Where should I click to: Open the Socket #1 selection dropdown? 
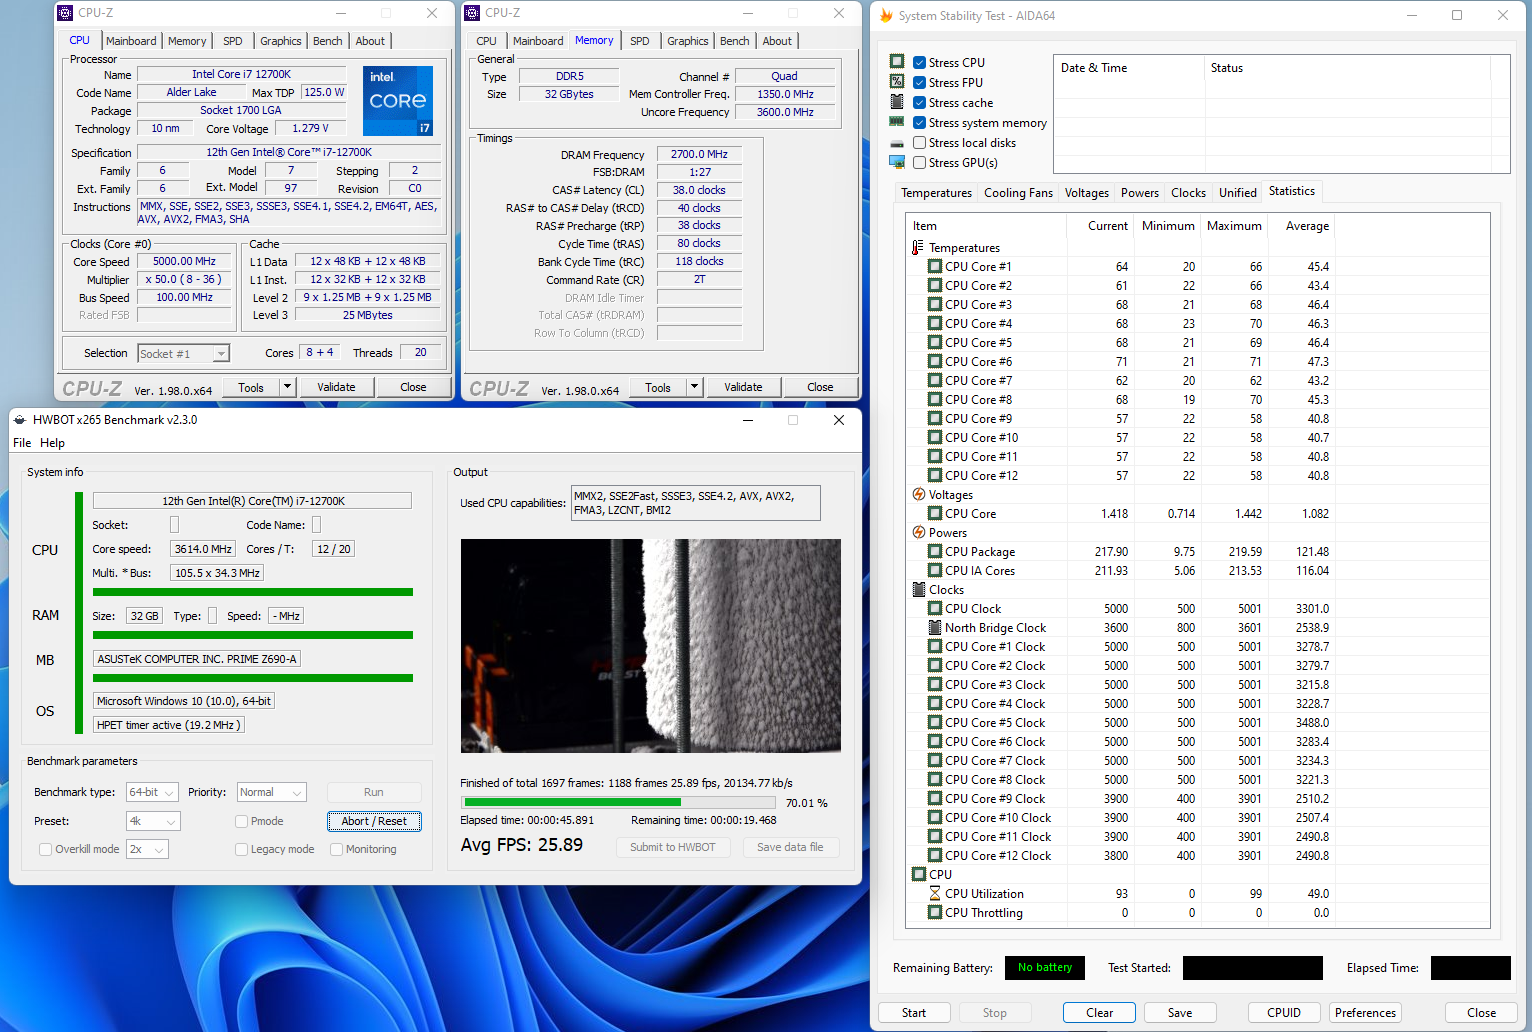[184, 353]
